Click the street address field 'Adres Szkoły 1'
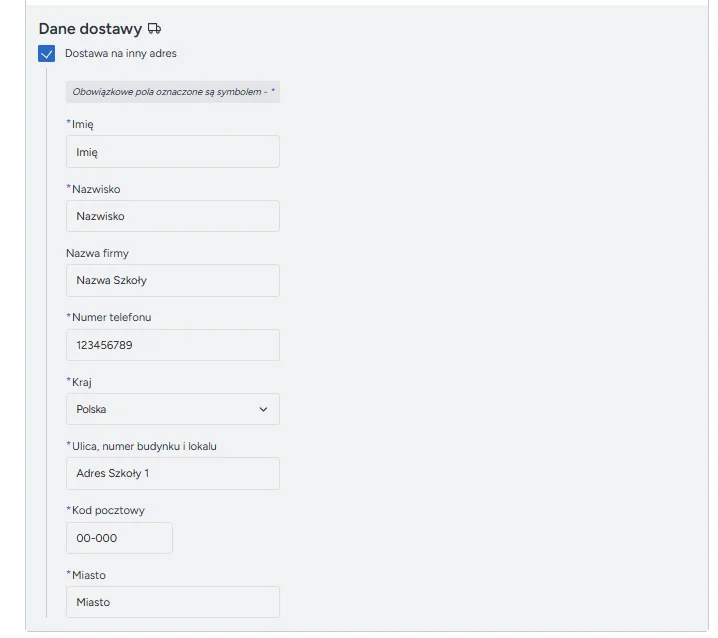718x638 pixels. click(x=173, y=473)
